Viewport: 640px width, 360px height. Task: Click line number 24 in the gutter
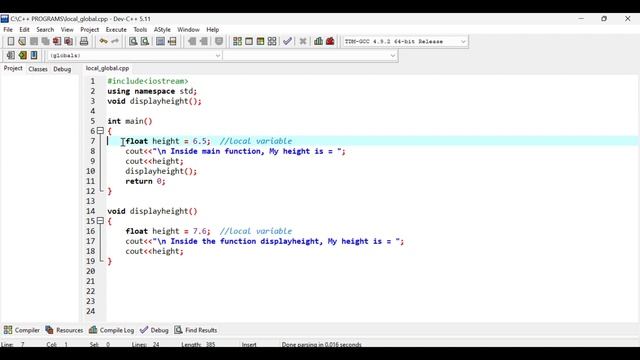[x=91, y=311]
